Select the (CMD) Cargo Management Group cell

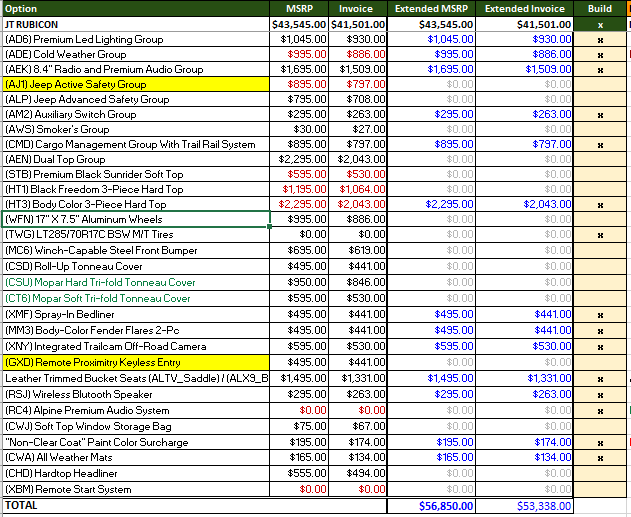(x=136, y=144)
